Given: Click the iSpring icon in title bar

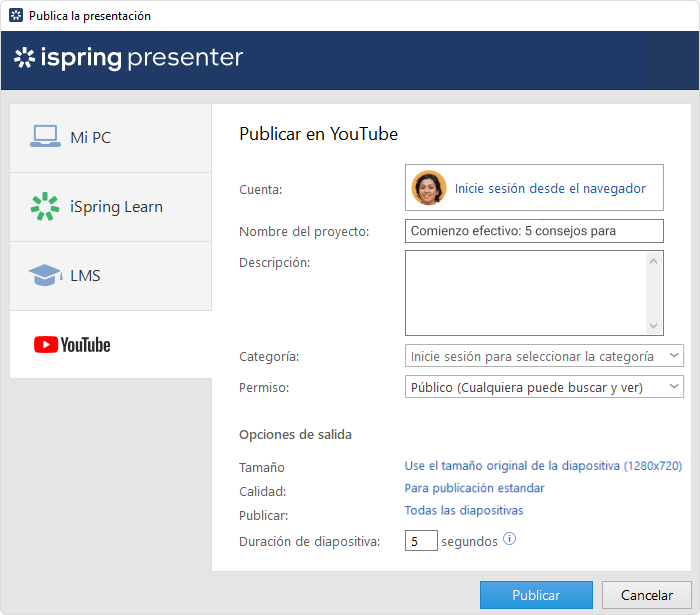Looking at the screenshot, I should (x=16, y=16).
